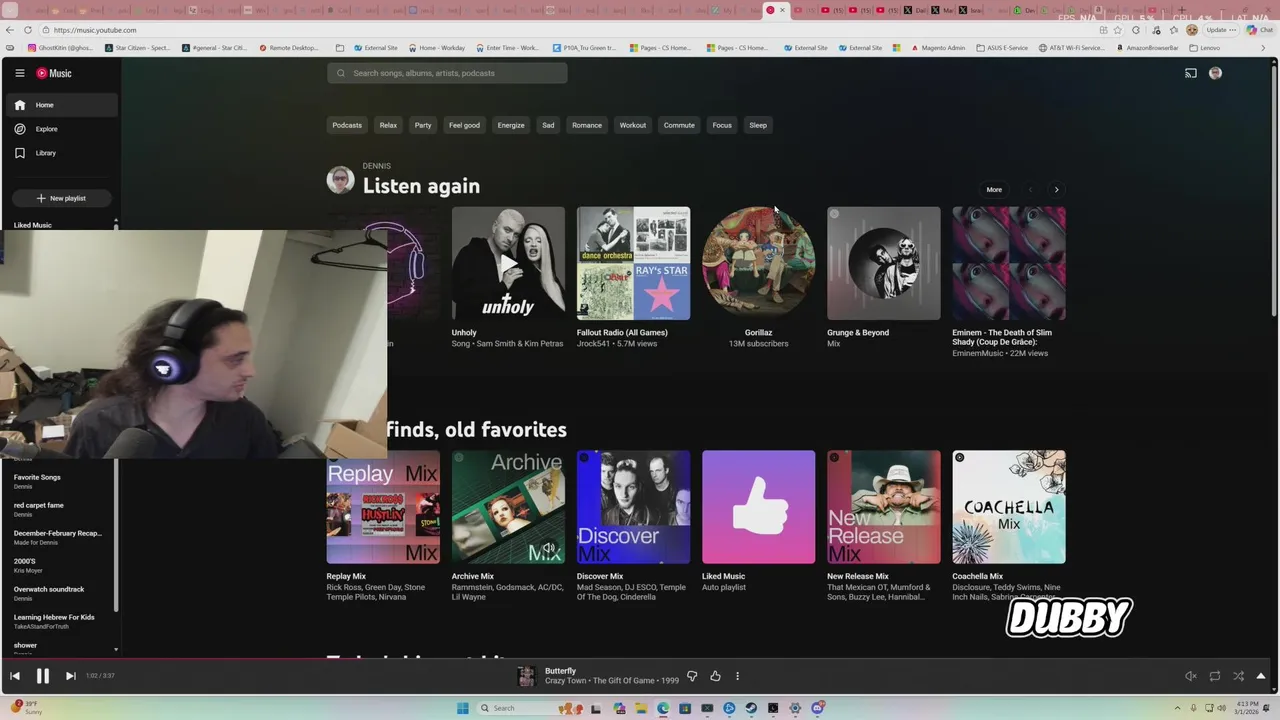Click More in Listen again section
Image resolution: width=1280 pixels, height=720 pixels.
pyautogui.click(x=994, y=189)
